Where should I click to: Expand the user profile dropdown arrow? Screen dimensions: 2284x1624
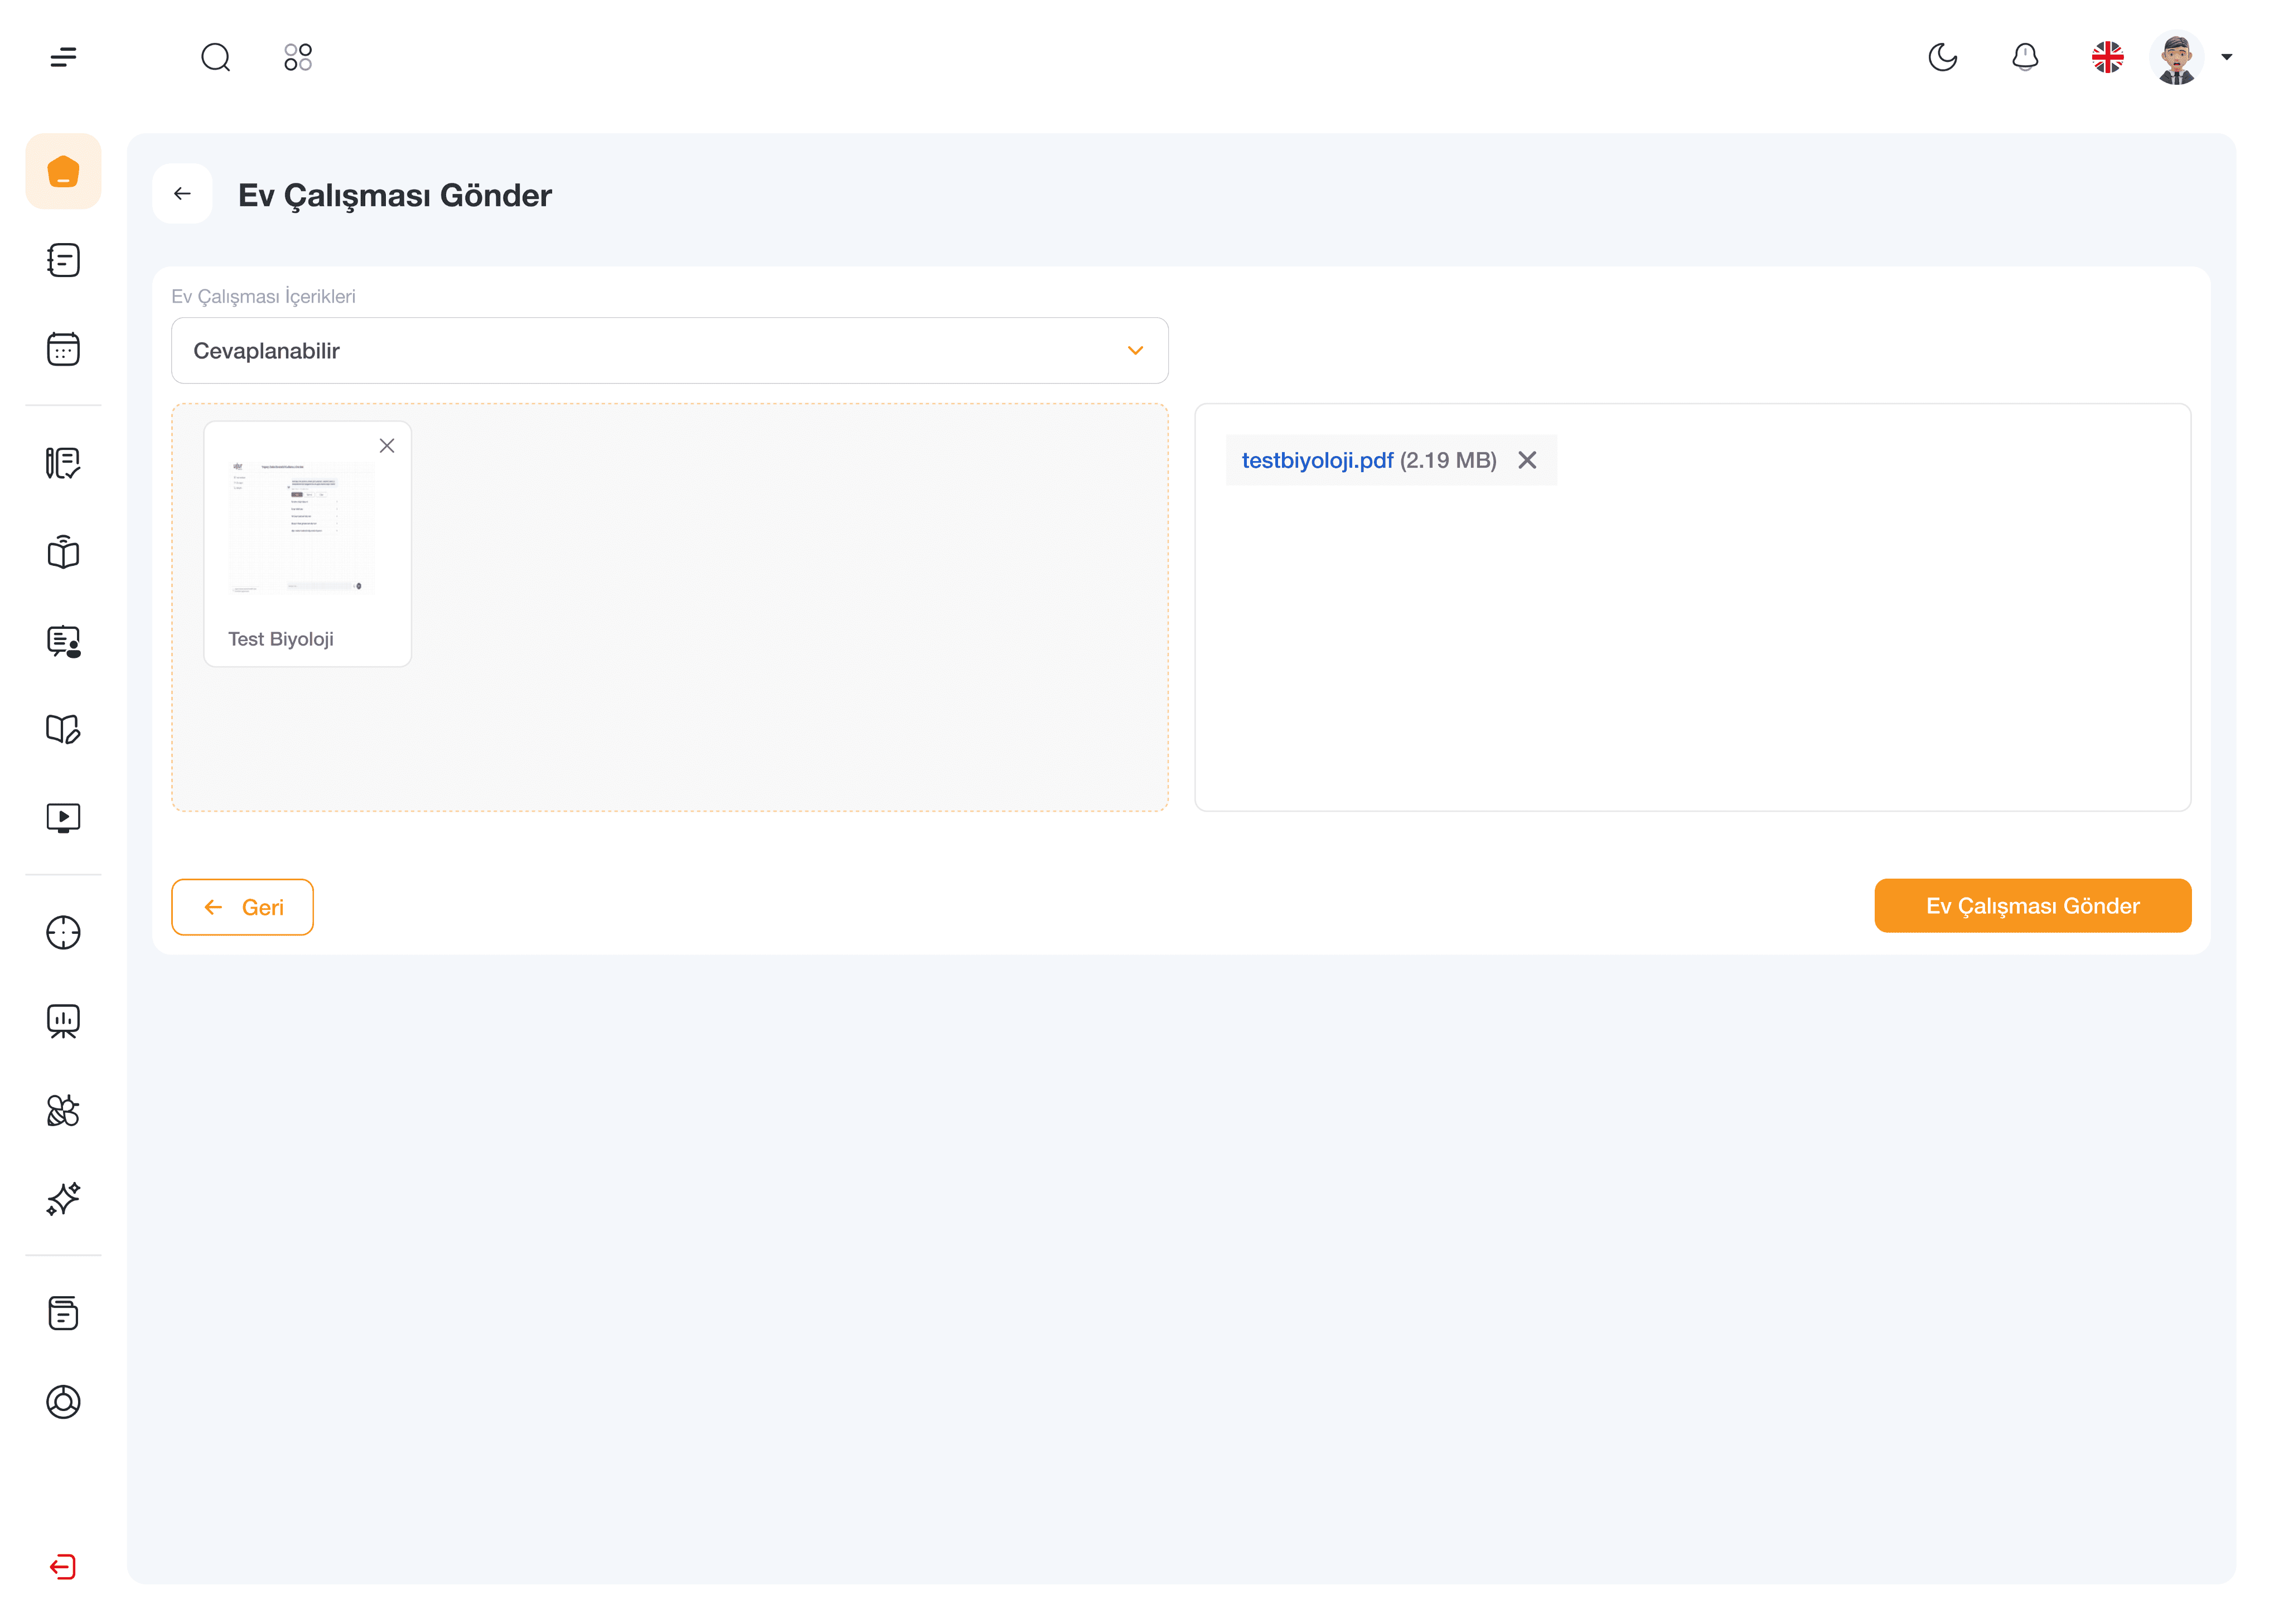click(2226, 57)
